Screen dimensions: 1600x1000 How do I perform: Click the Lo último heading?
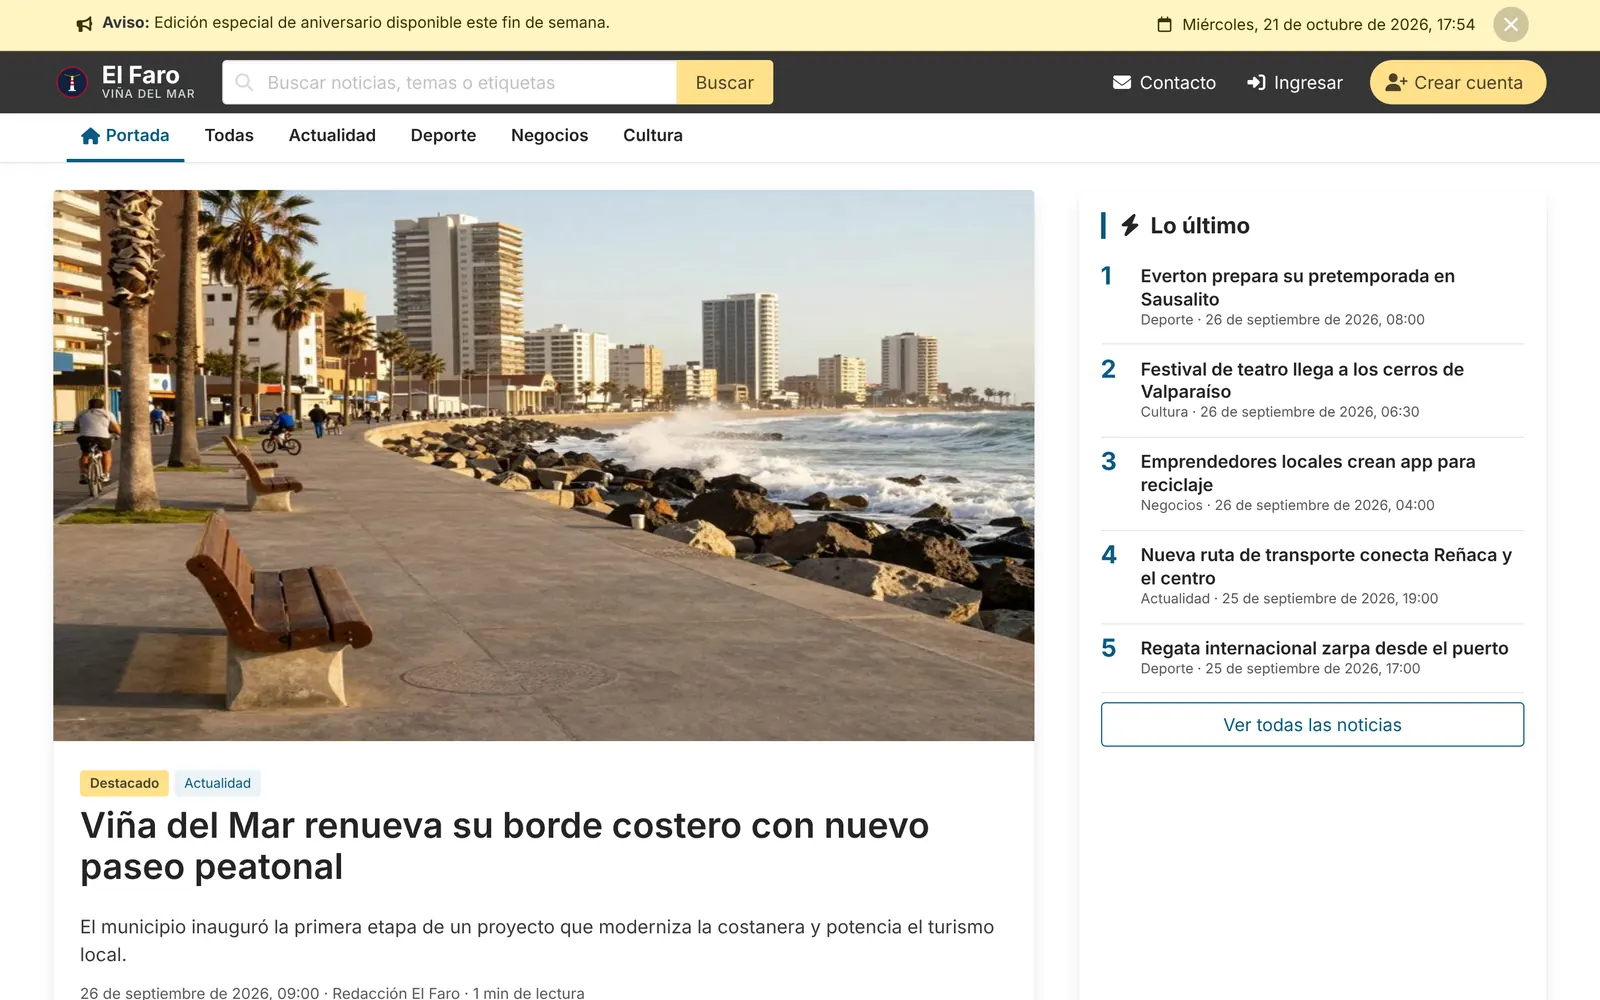1199,225
